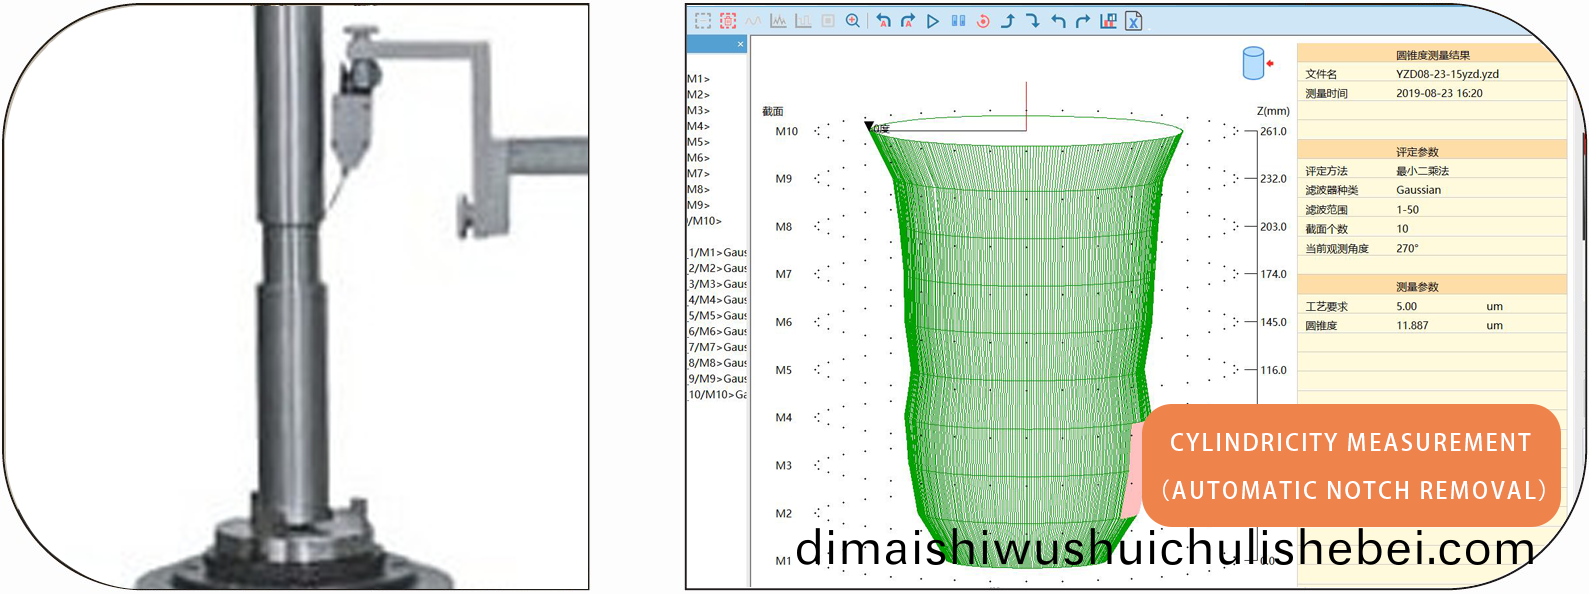The width and height of the screenshot is (1589, 594).
Task: Activate the magnifier zoom-in tool
Action: pyautogui.click(x=853, y=20)
